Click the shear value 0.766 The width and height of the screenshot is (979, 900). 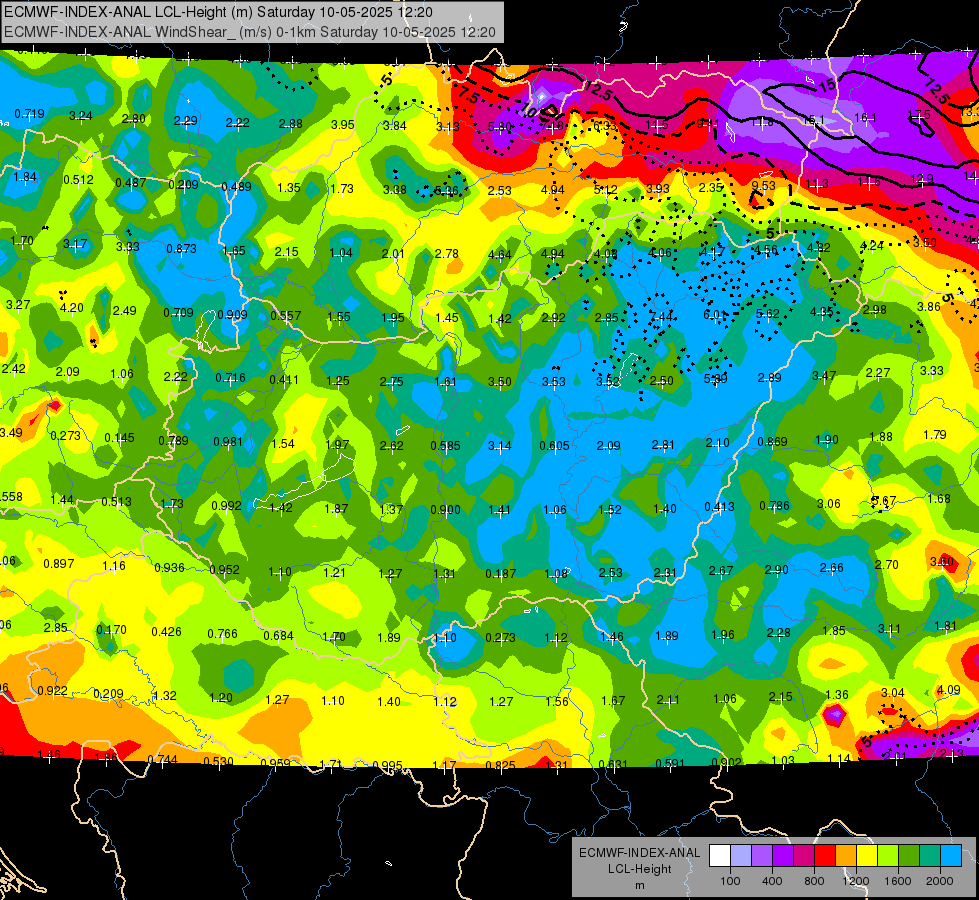tap(222, 634)
